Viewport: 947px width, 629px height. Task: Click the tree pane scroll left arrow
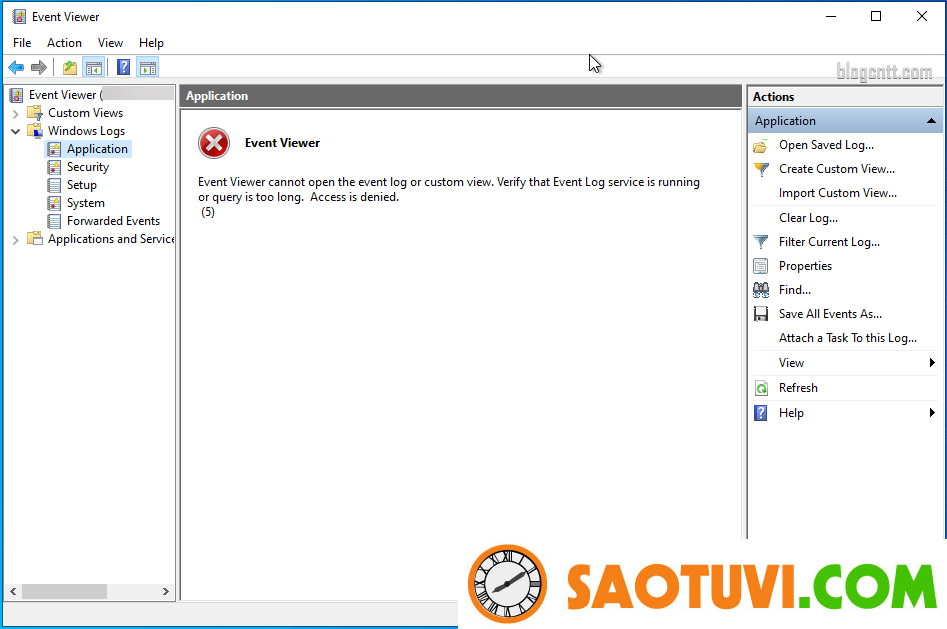[13, 592]
